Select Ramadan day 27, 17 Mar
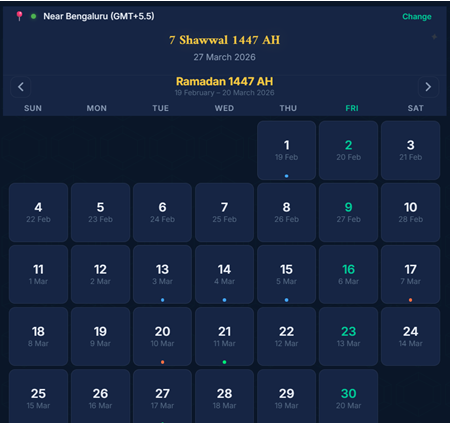This screenshot has height=423, width=450. (x=162, y=396)
